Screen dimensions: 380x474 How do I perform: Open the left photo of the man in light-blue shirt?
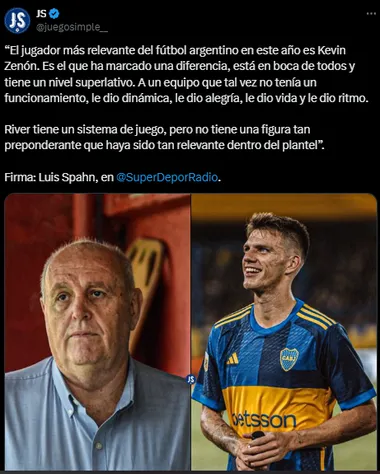click(97, 332)
